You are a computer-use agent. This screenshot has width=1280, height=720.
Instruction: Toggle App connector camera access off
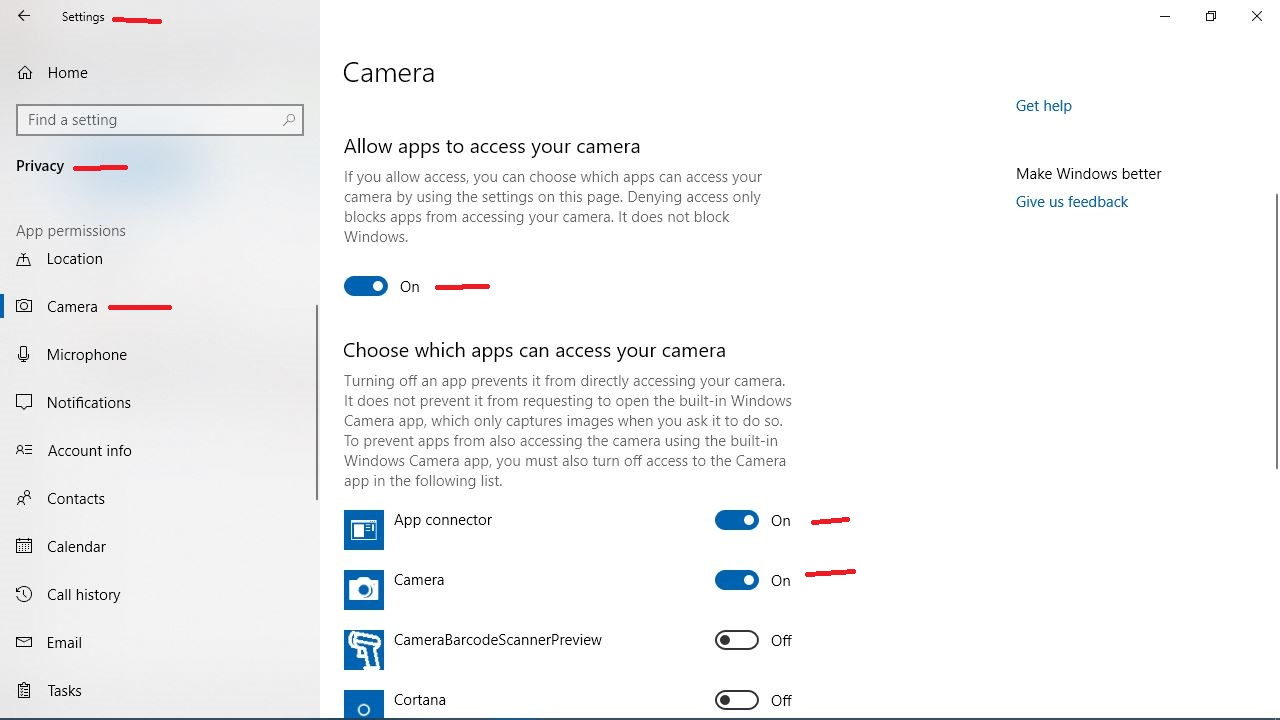tap(737, 520)
